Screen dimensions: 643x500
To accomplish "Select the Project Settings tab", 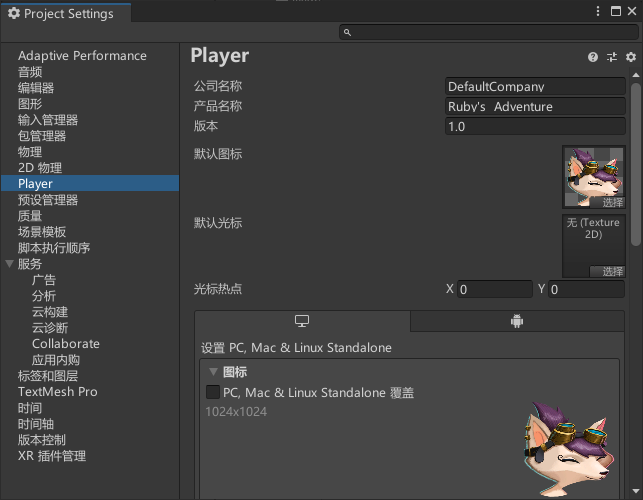I will [66, 14].
